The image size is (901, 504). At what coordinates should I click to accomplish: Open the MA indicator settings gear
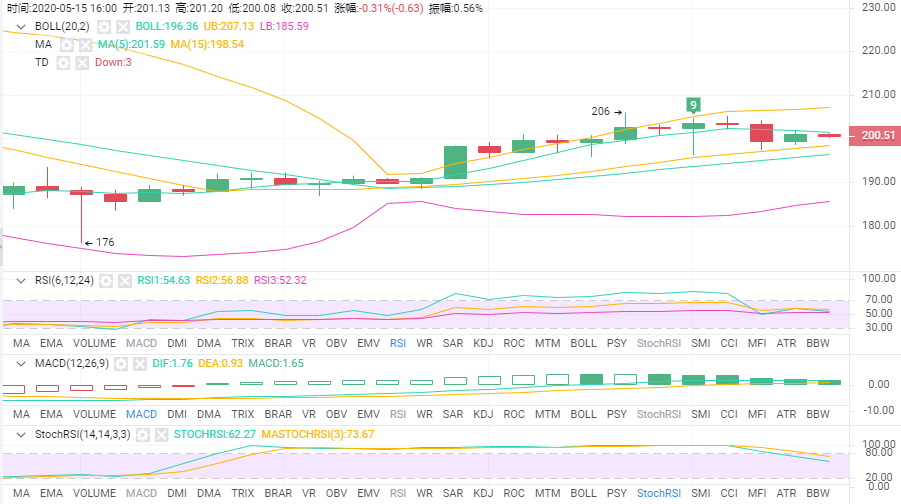pyautogui.click(x=67, y=45)
